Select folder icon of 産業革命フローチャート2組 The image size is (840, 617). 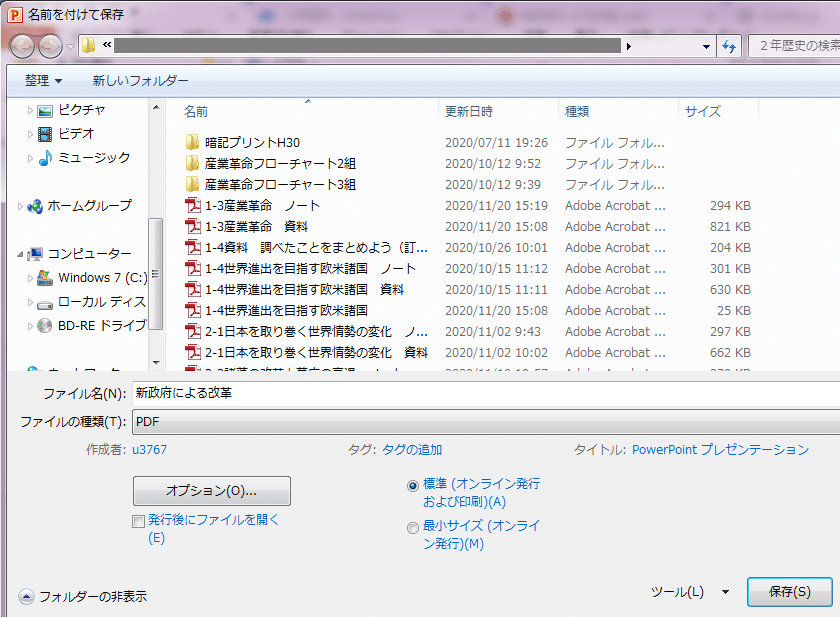click(192, 163)
